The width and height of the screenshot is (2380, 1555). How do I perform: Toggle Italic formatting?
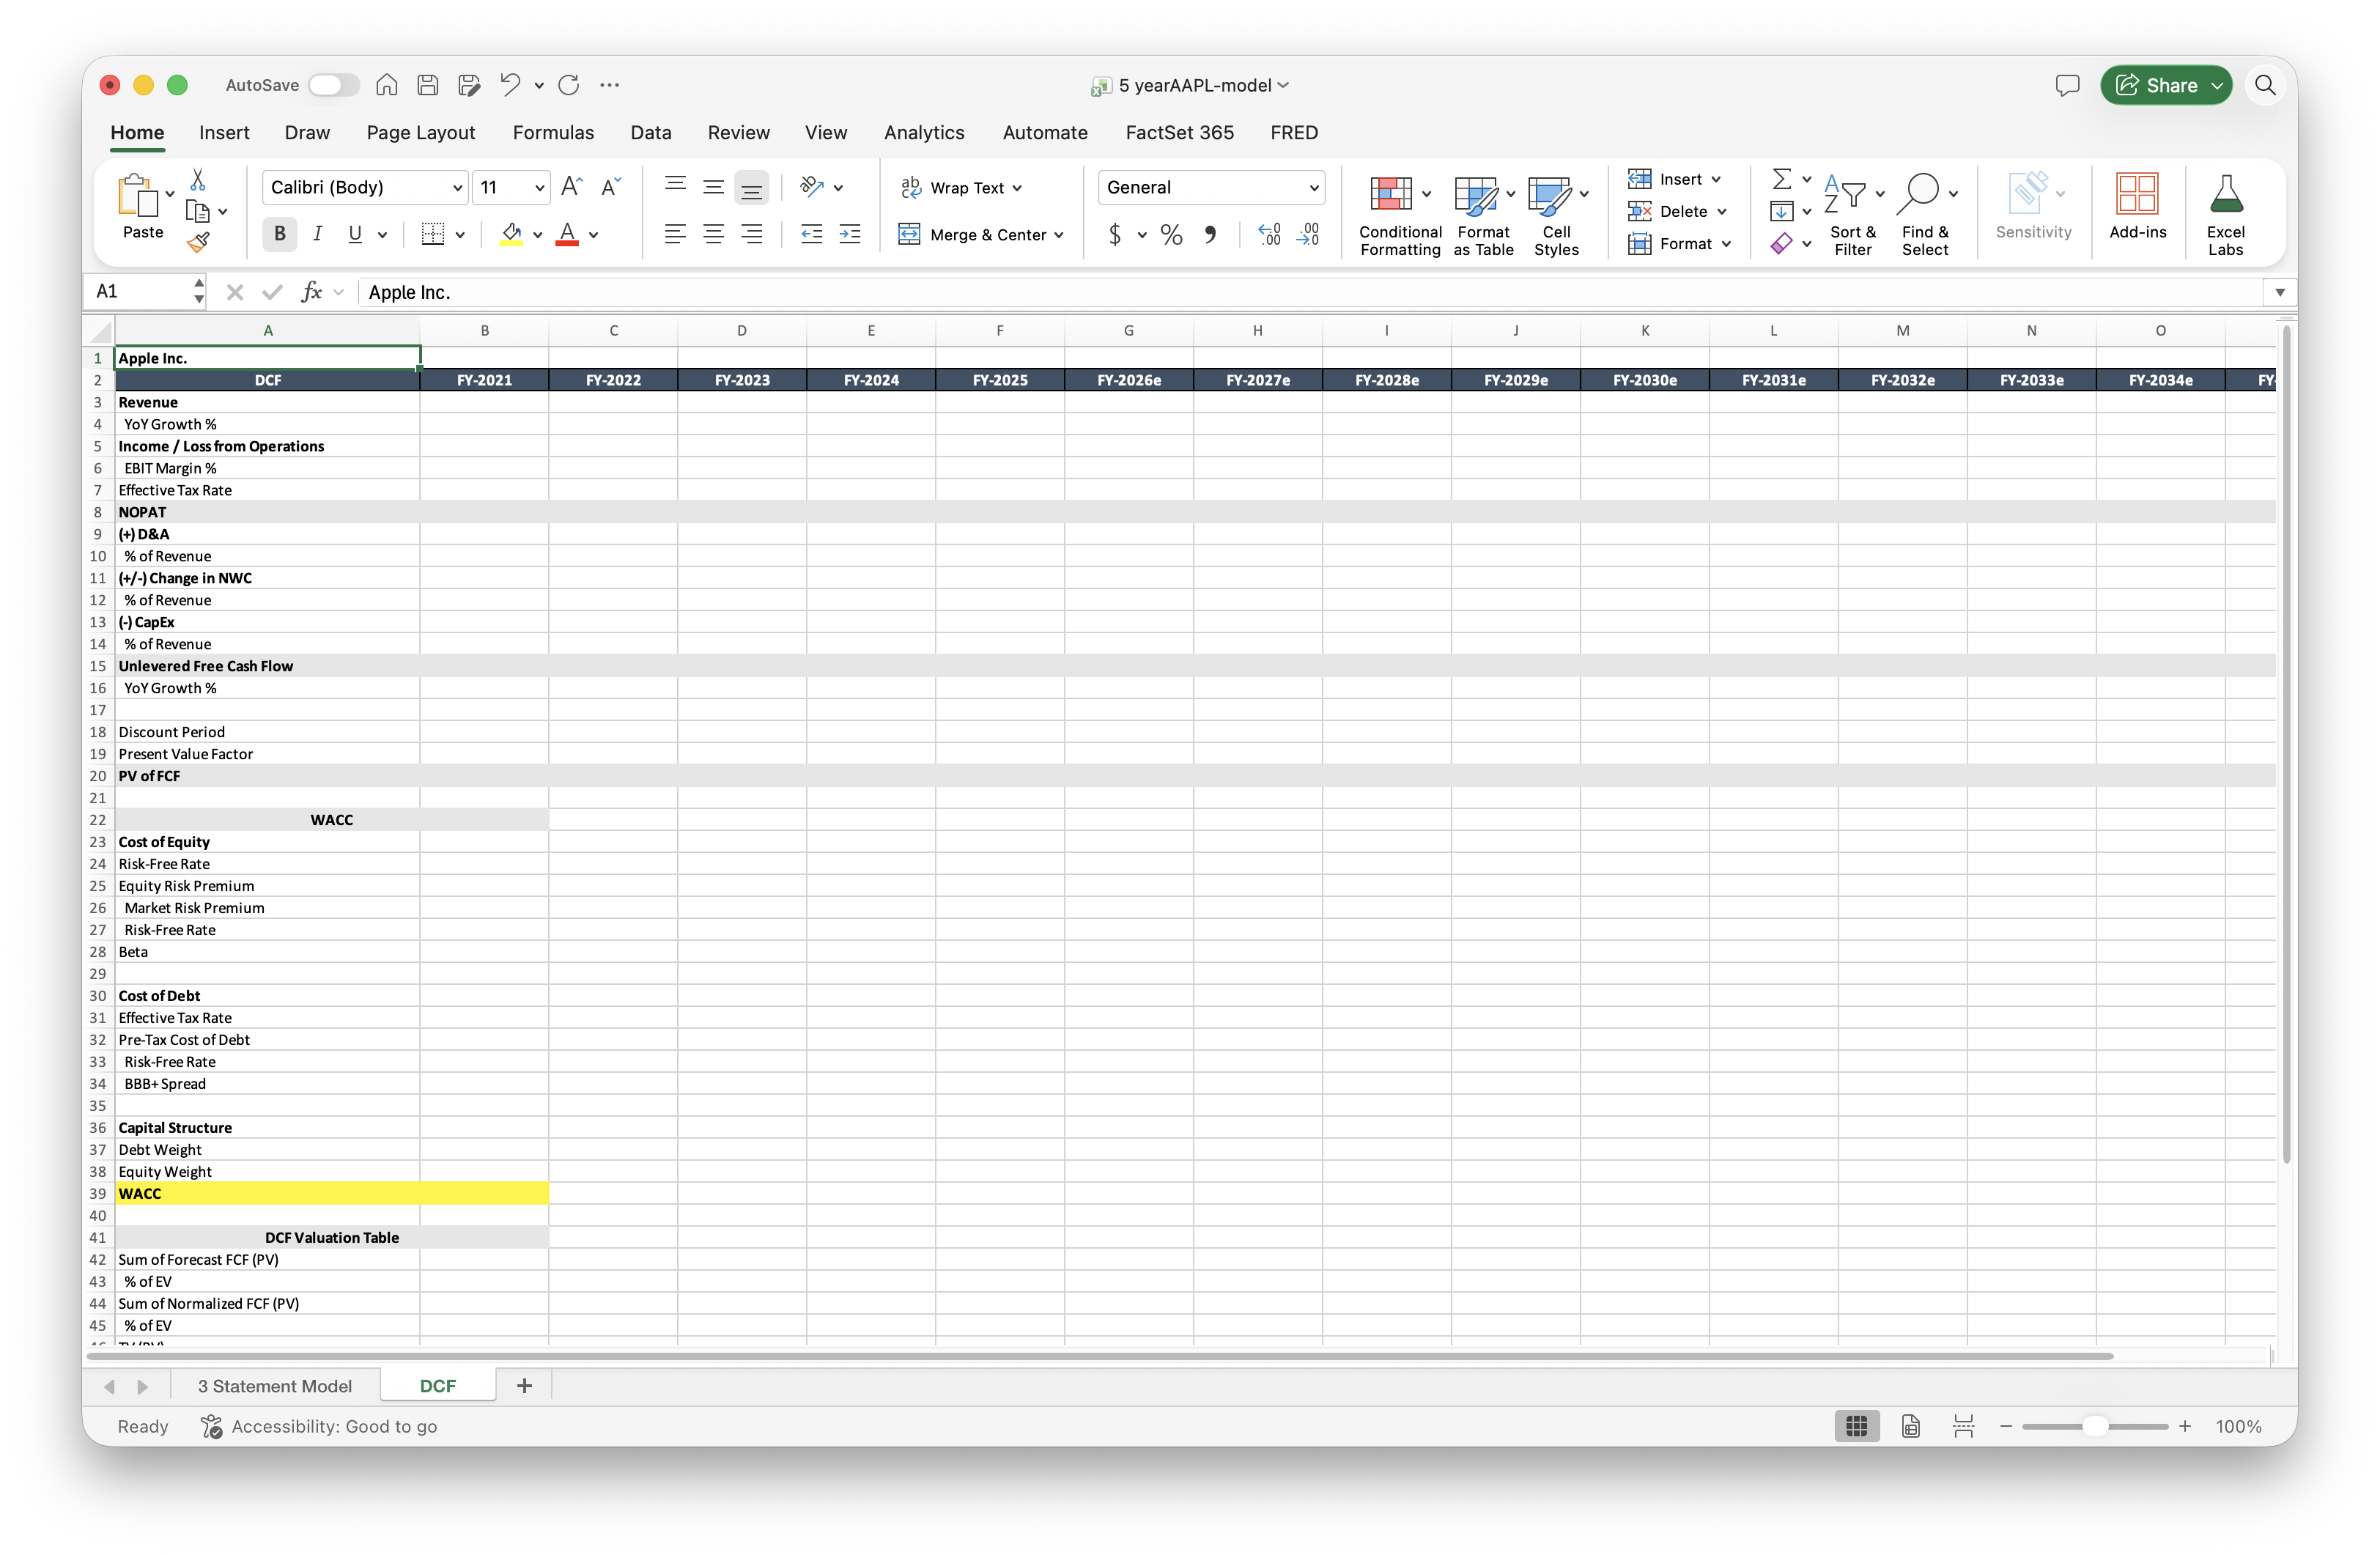click(317, 234)
